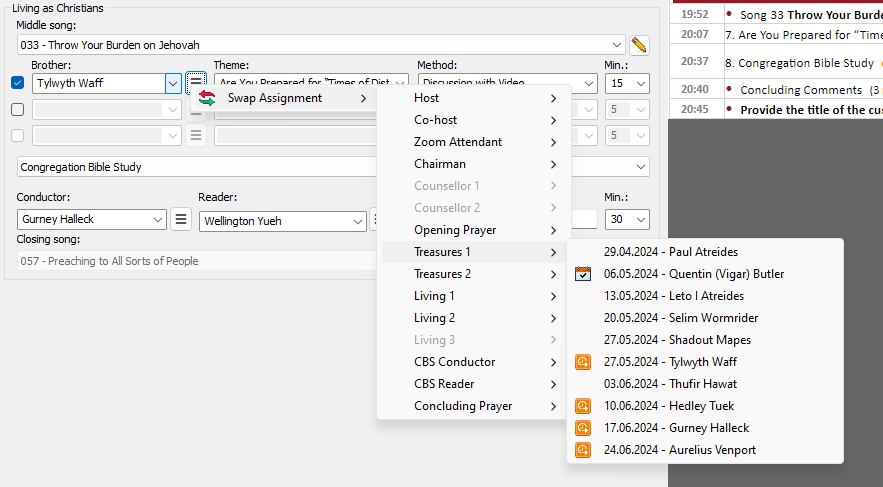Click hamburger menu beside Gurney Halleck conductor
The image size is (883, 487).
point(181,219)
